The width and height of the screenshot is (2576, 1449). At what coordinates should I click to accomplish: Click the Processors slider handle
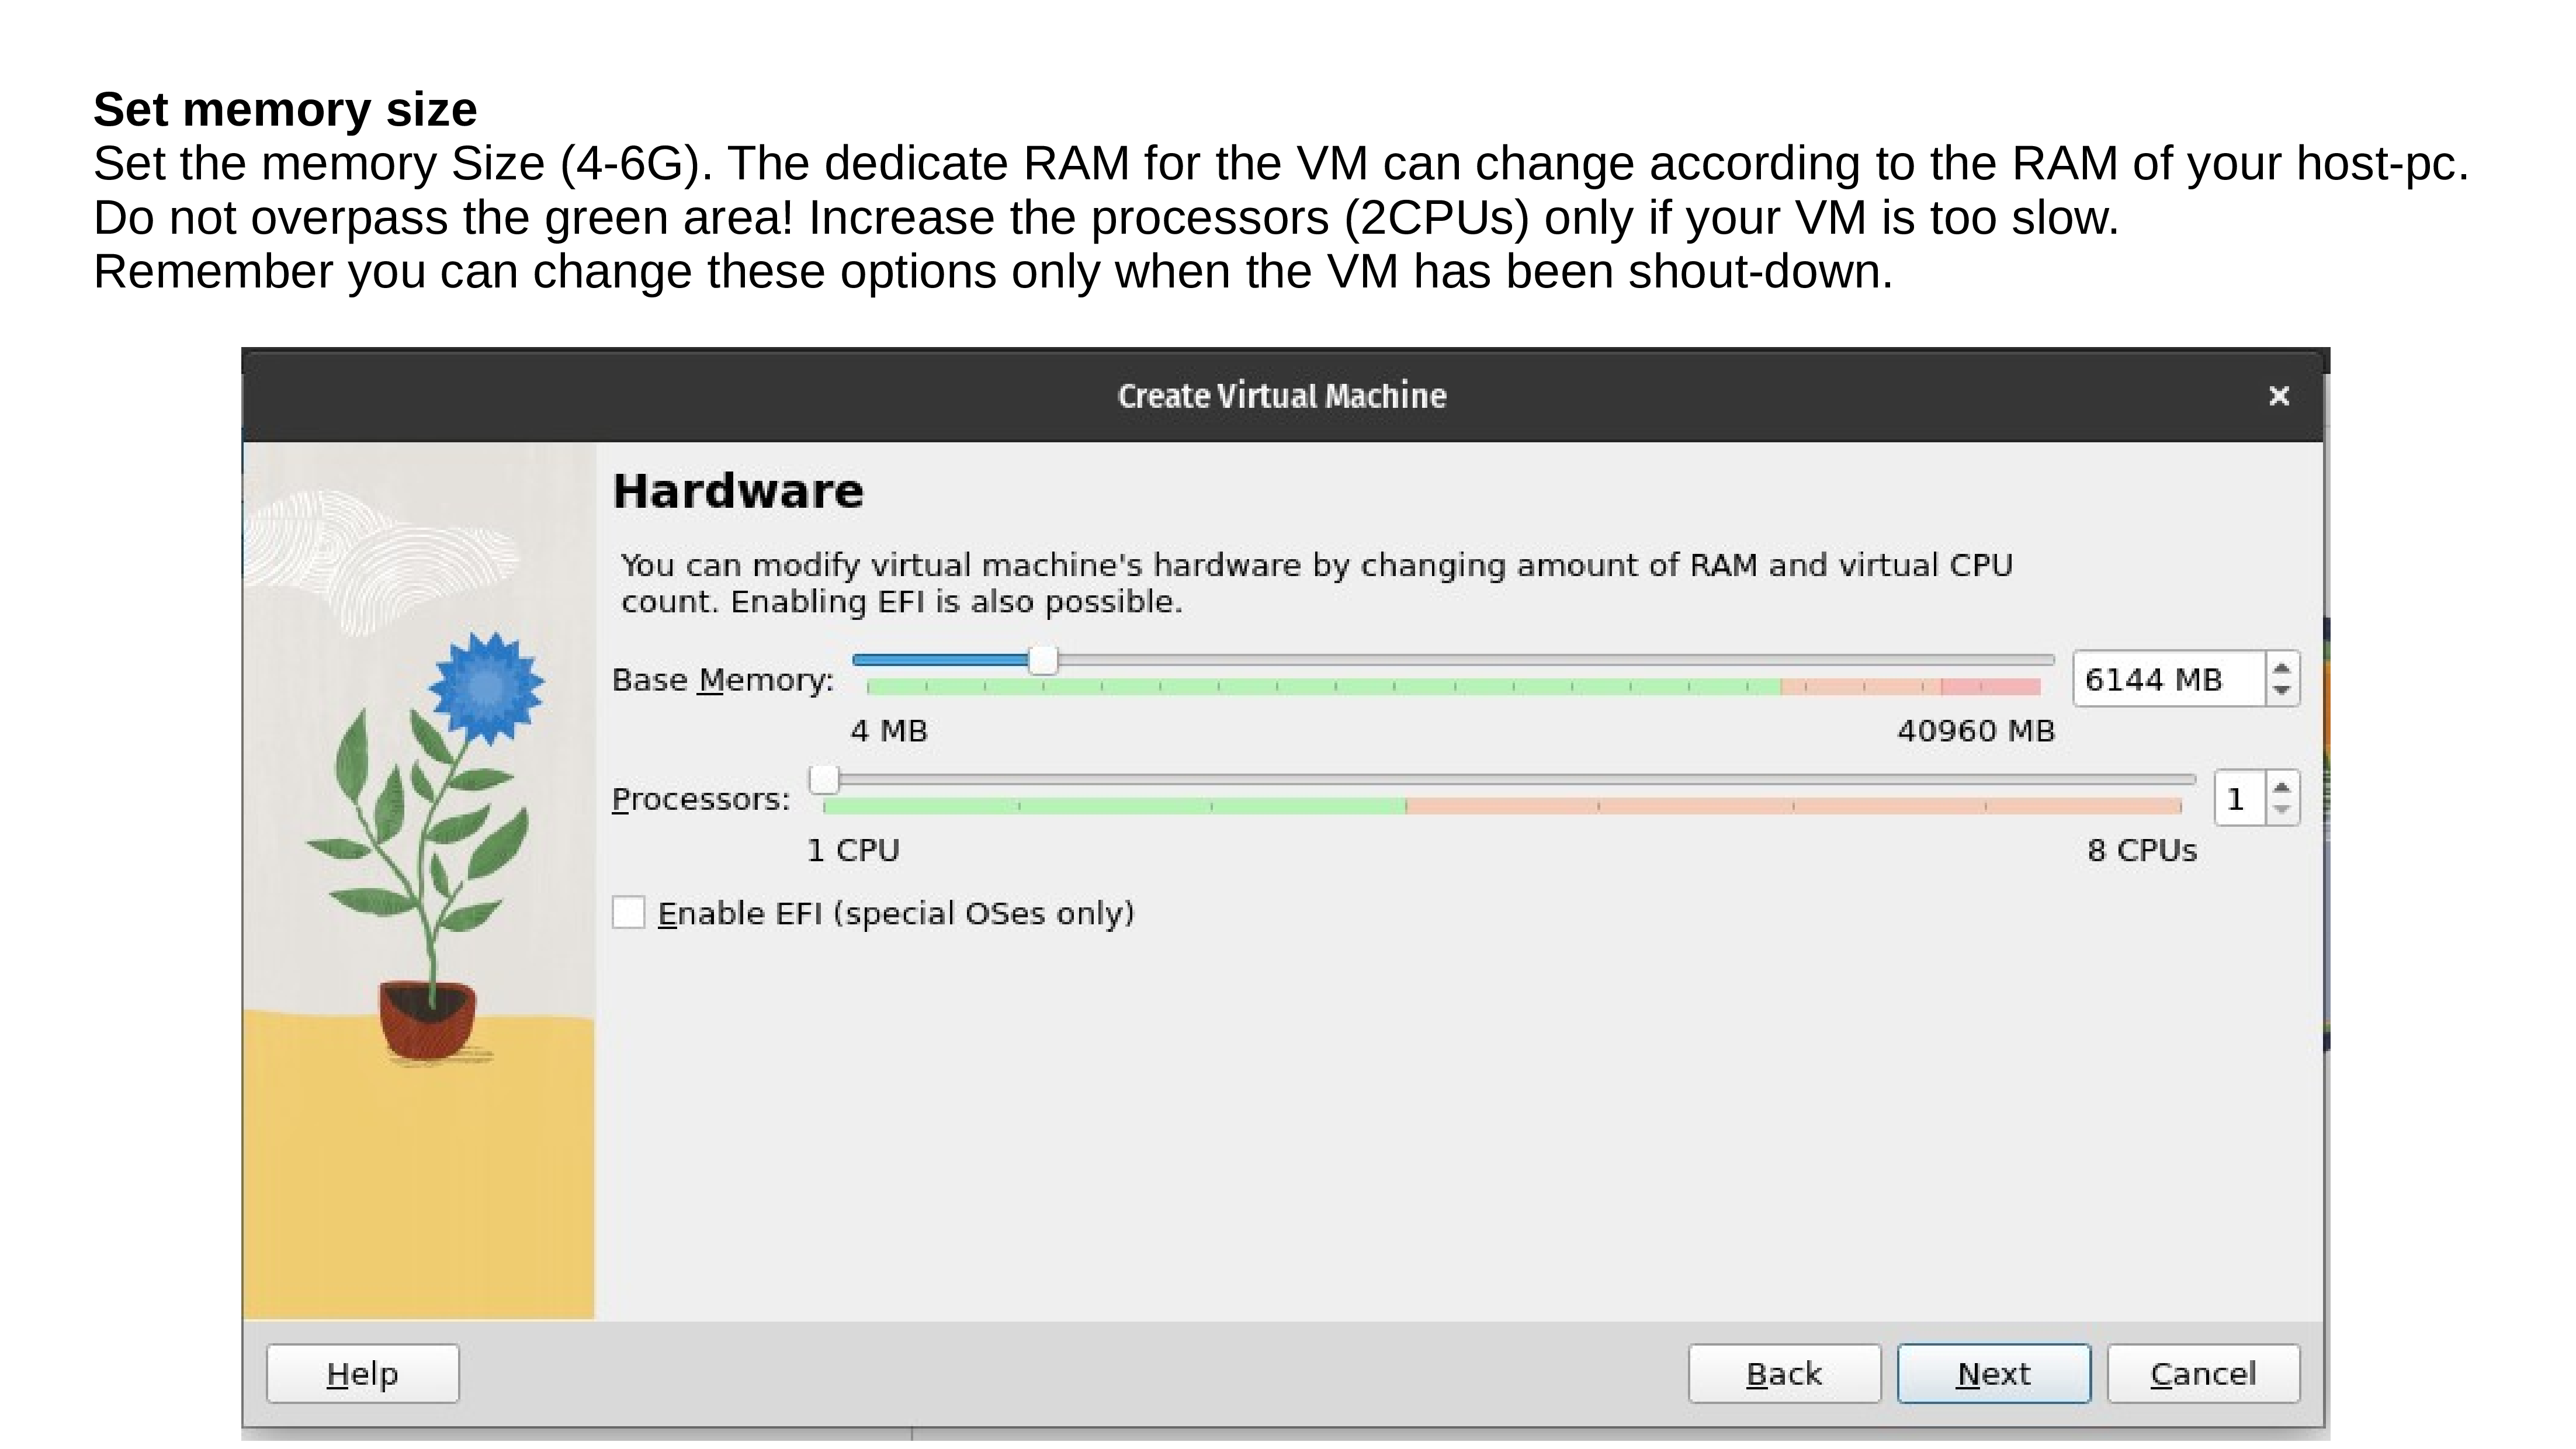coord(824,779)
